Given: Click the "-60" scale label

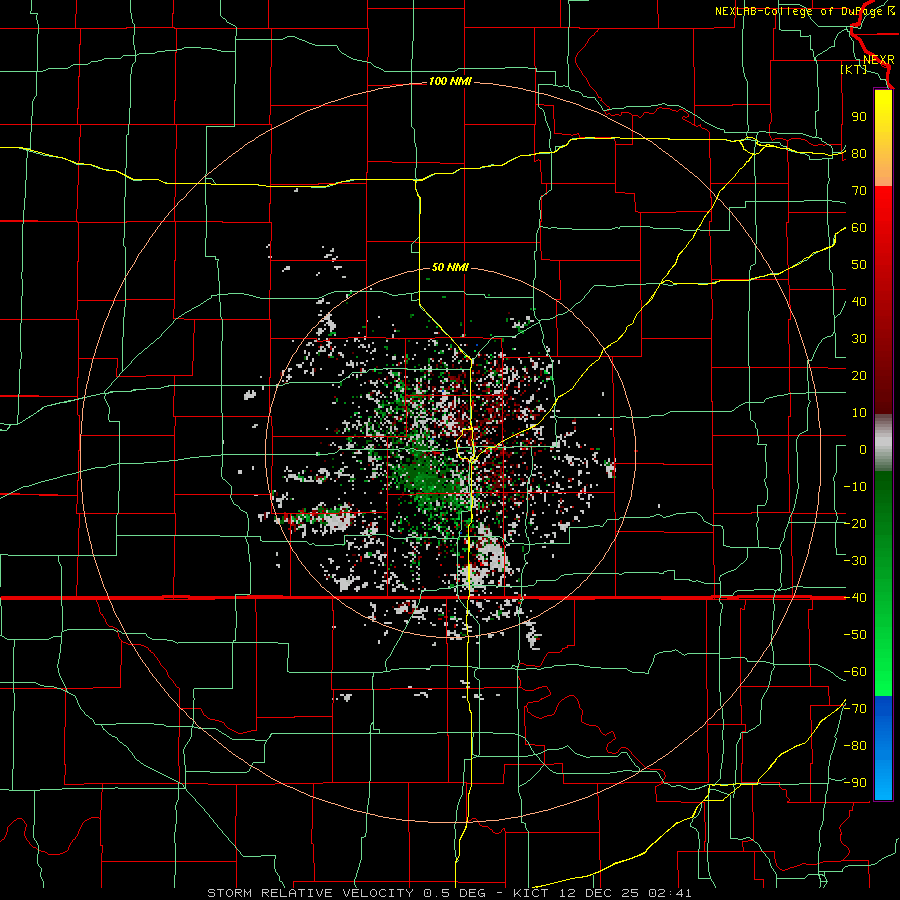Looking at the screenshot, I should tap(855, 672).
